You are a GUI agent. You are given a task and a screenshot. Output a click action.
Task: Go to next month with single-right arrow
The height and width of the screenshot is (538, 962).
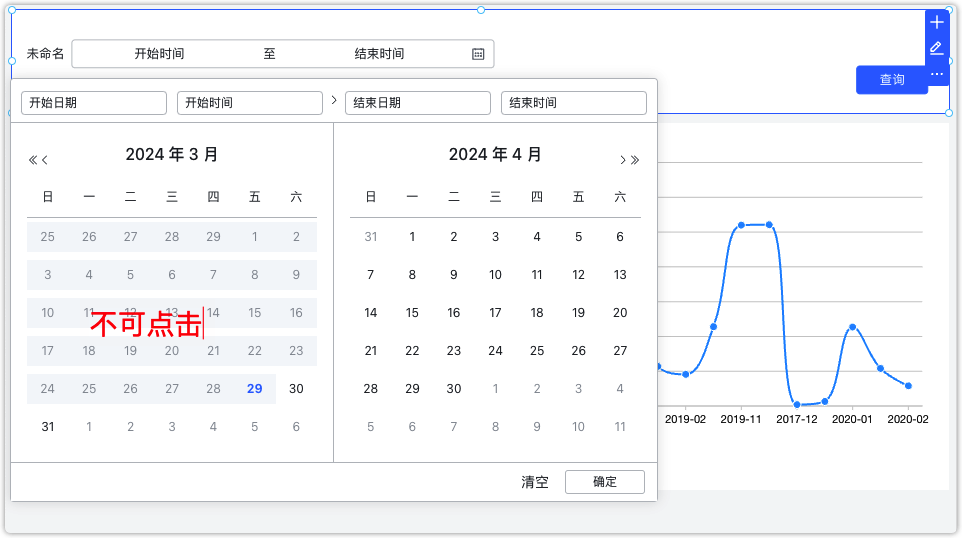coord(623,160)
